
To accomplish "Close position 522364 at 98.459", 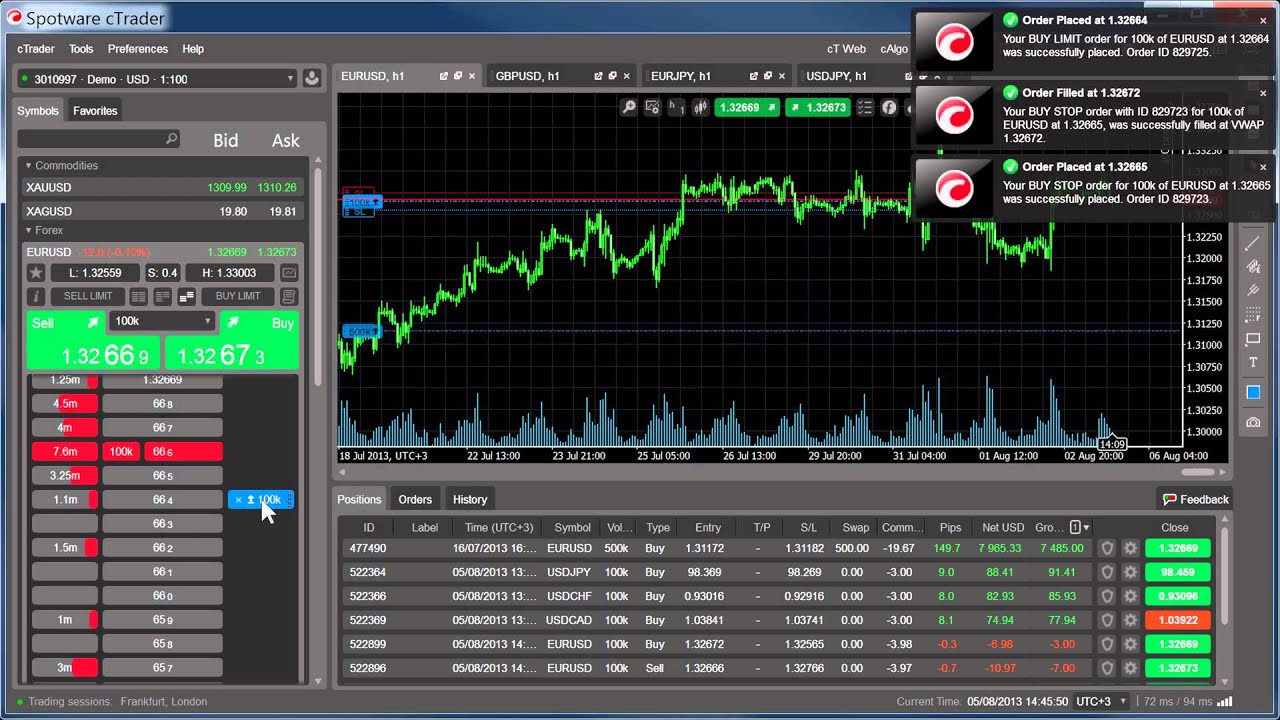I will [x=1178, y=572].
